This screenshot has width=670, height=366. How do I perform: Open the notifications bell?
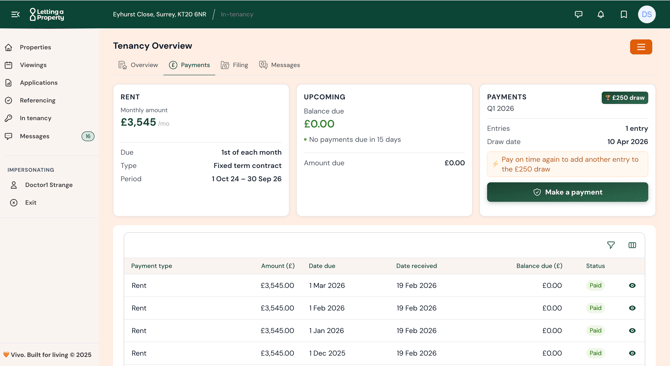601,15
